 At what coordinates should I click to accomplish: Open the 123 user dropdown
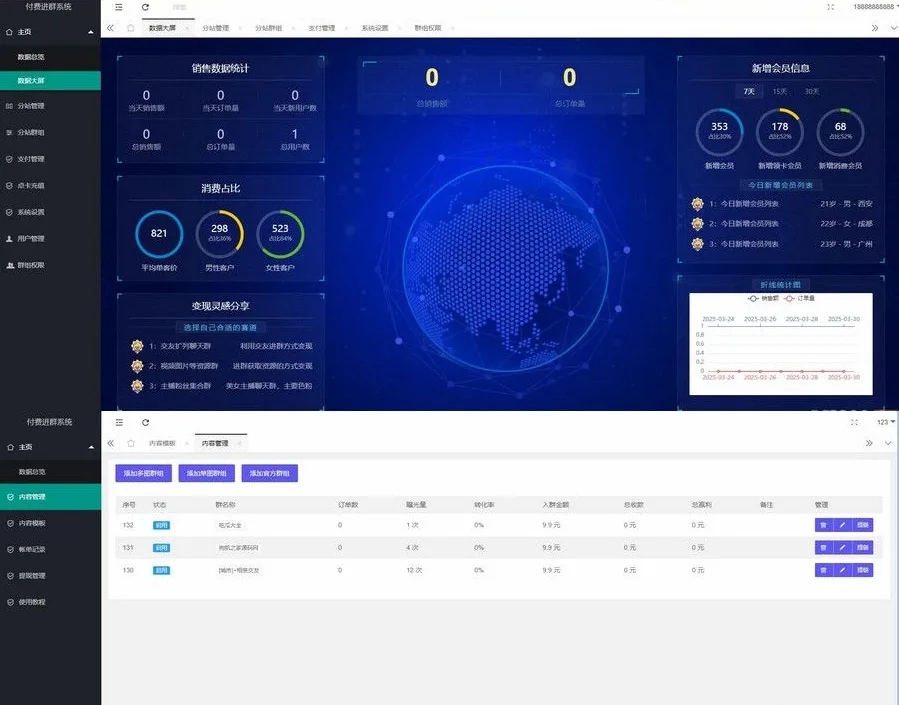point(884,422)
